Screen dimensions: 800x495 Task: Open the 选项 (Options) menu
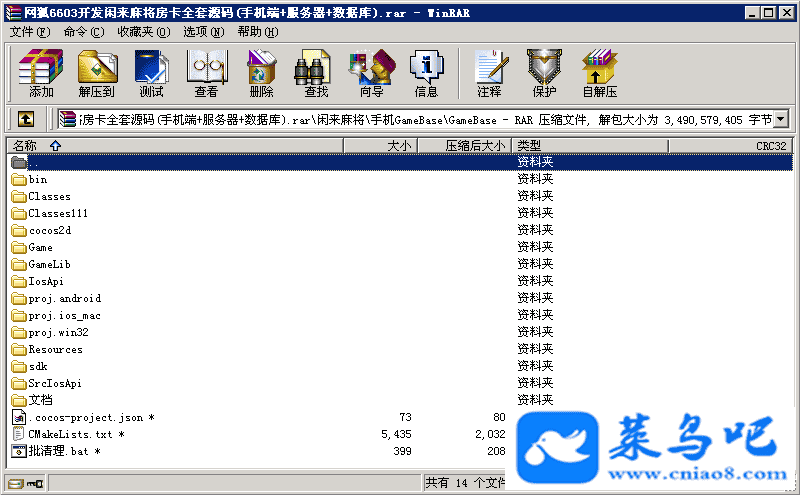click(x=204, y=32)
